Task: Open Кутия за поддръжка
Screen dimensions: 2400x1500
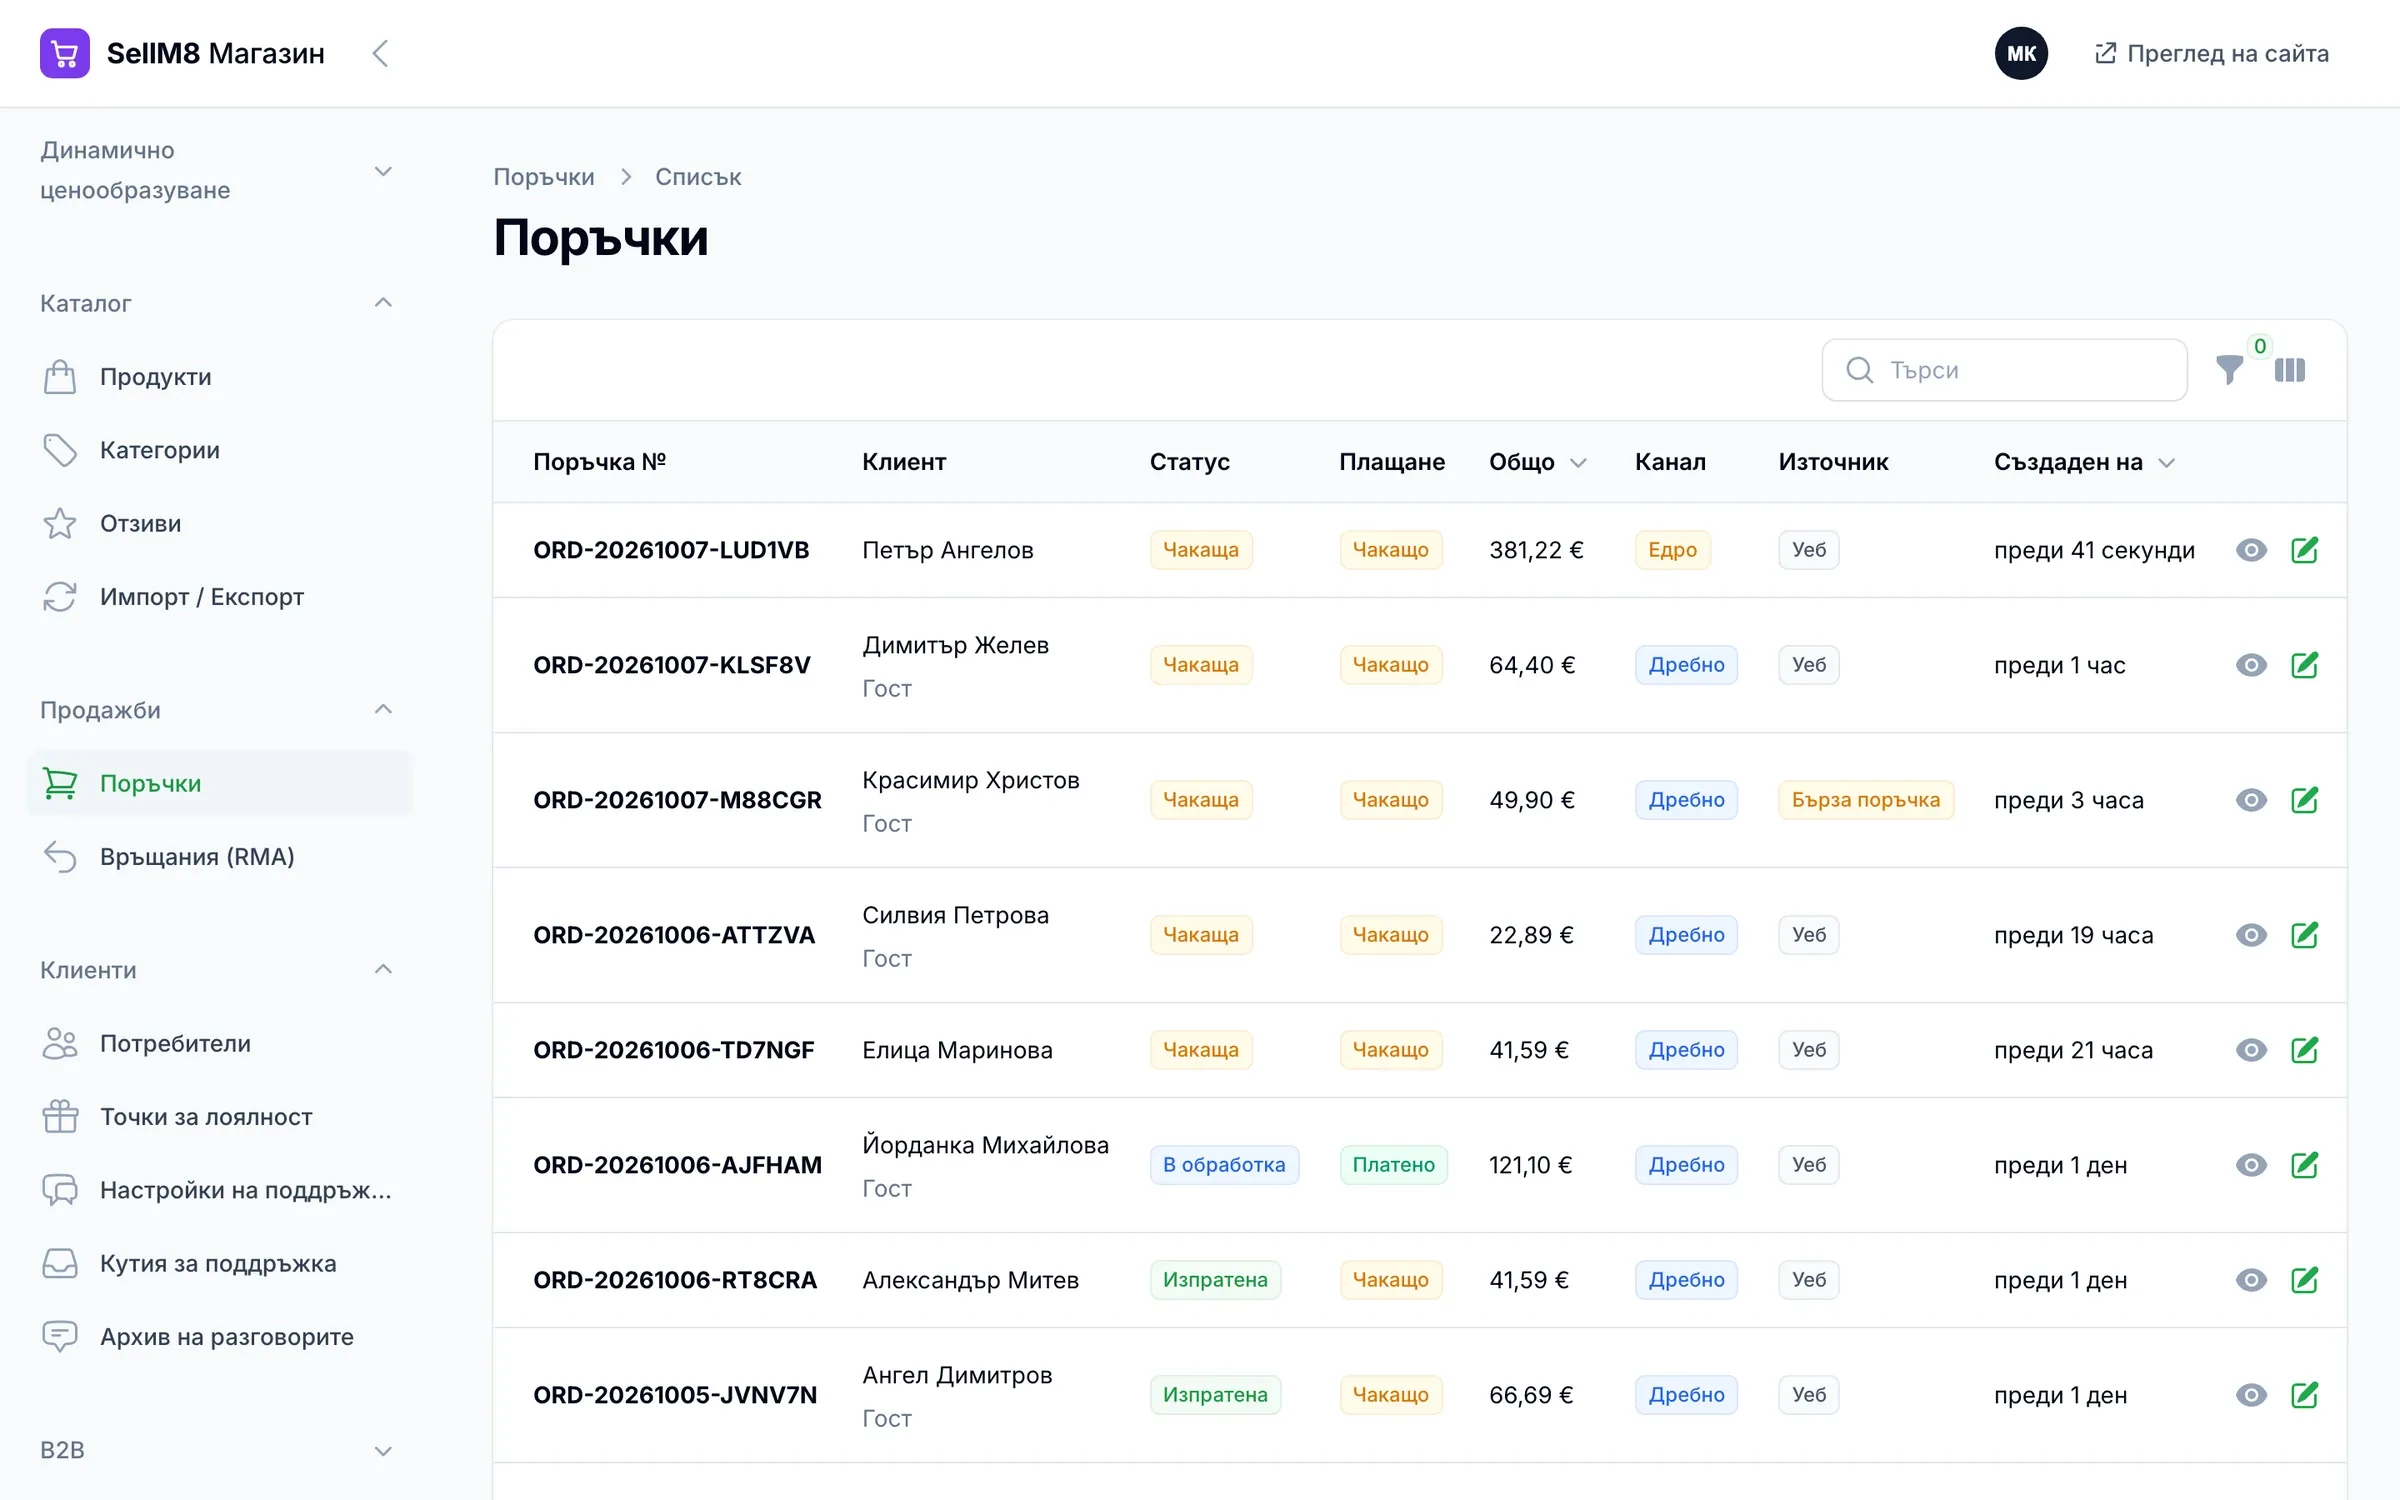Action: [220, 1263]
